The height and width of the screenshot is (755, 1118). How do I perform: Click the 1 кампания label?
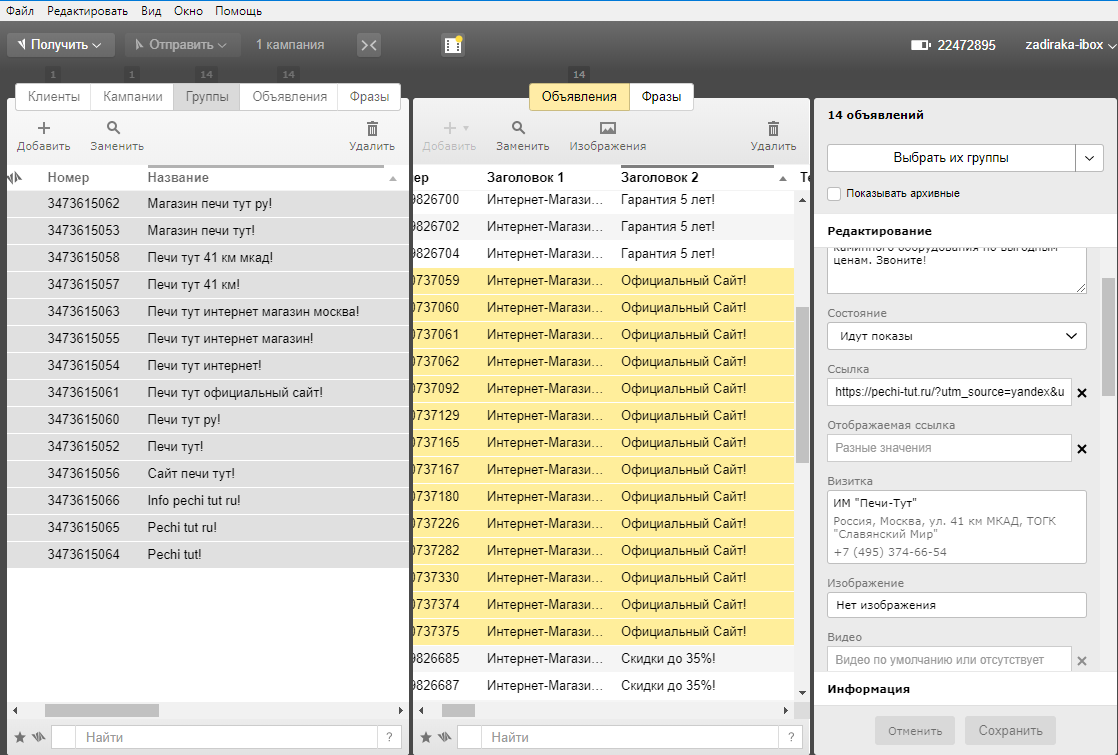[x=290, y=45]
